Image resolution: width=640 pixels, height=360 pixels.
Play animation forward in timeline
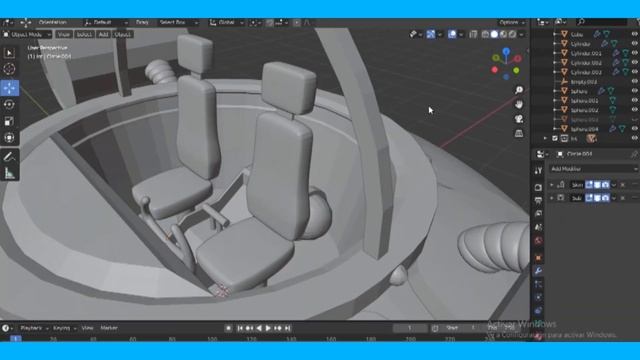coord(268,328)
